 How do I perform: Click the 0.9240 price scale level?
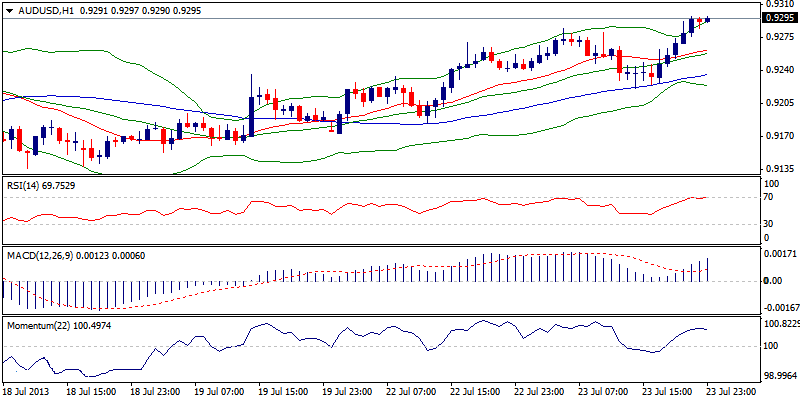[776, 70]
